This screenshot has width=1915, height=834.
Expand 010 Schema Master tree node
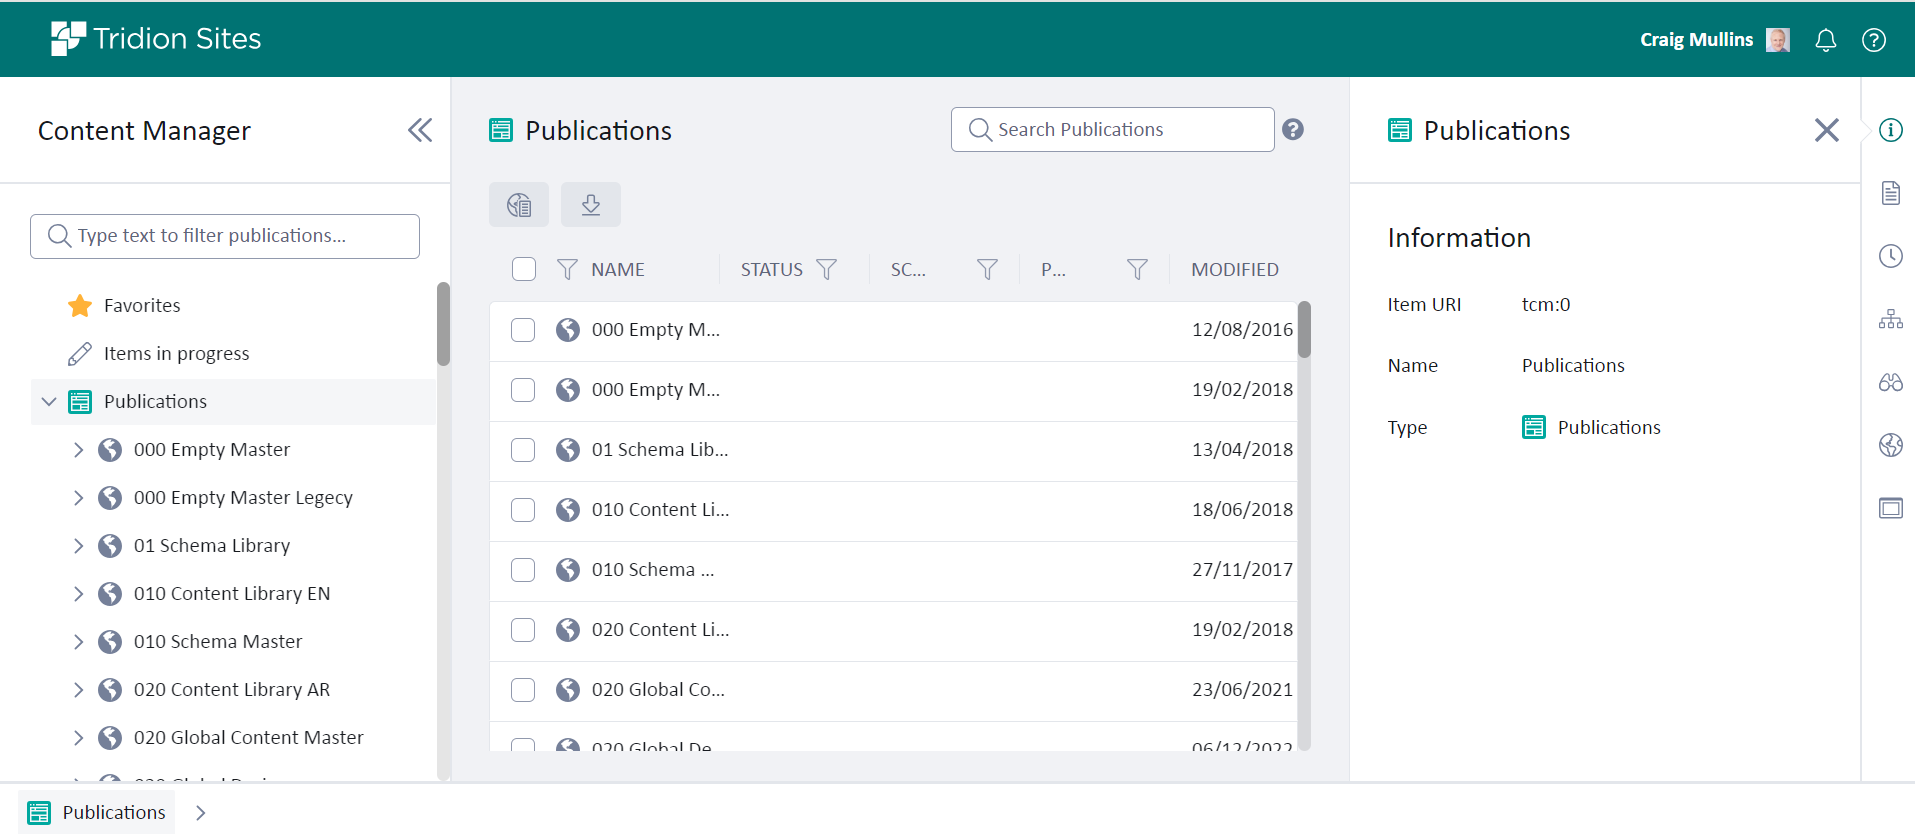[78, 642]
